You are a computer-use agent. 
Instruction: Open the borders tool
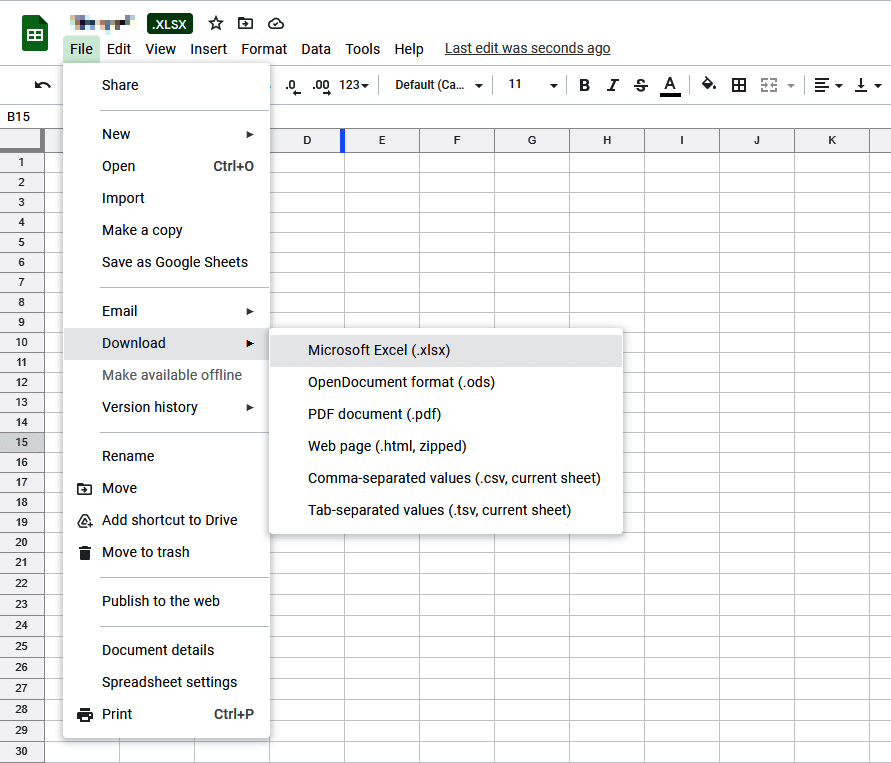point(739,85)
